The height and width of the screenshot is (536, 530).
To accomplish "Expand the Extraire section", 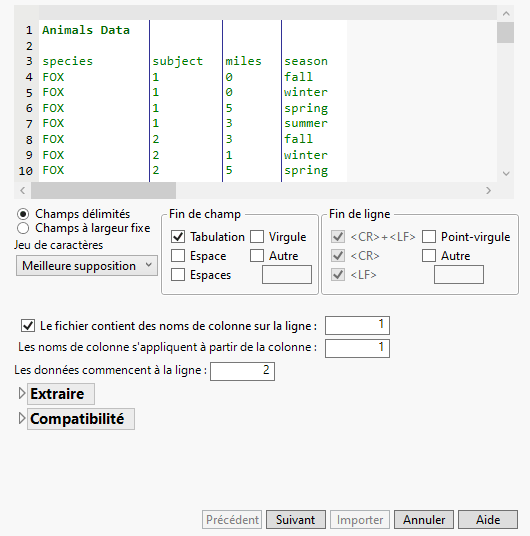I will (22, 393).
